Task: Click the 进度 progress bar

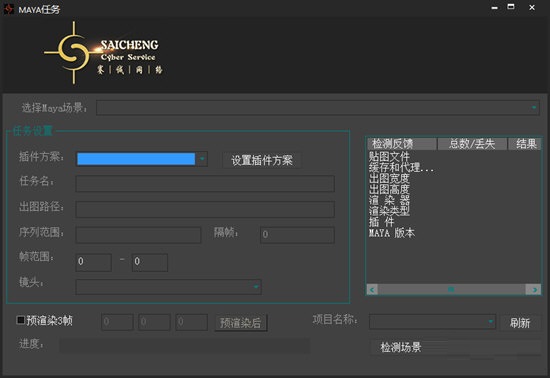Action: [185, 345]
